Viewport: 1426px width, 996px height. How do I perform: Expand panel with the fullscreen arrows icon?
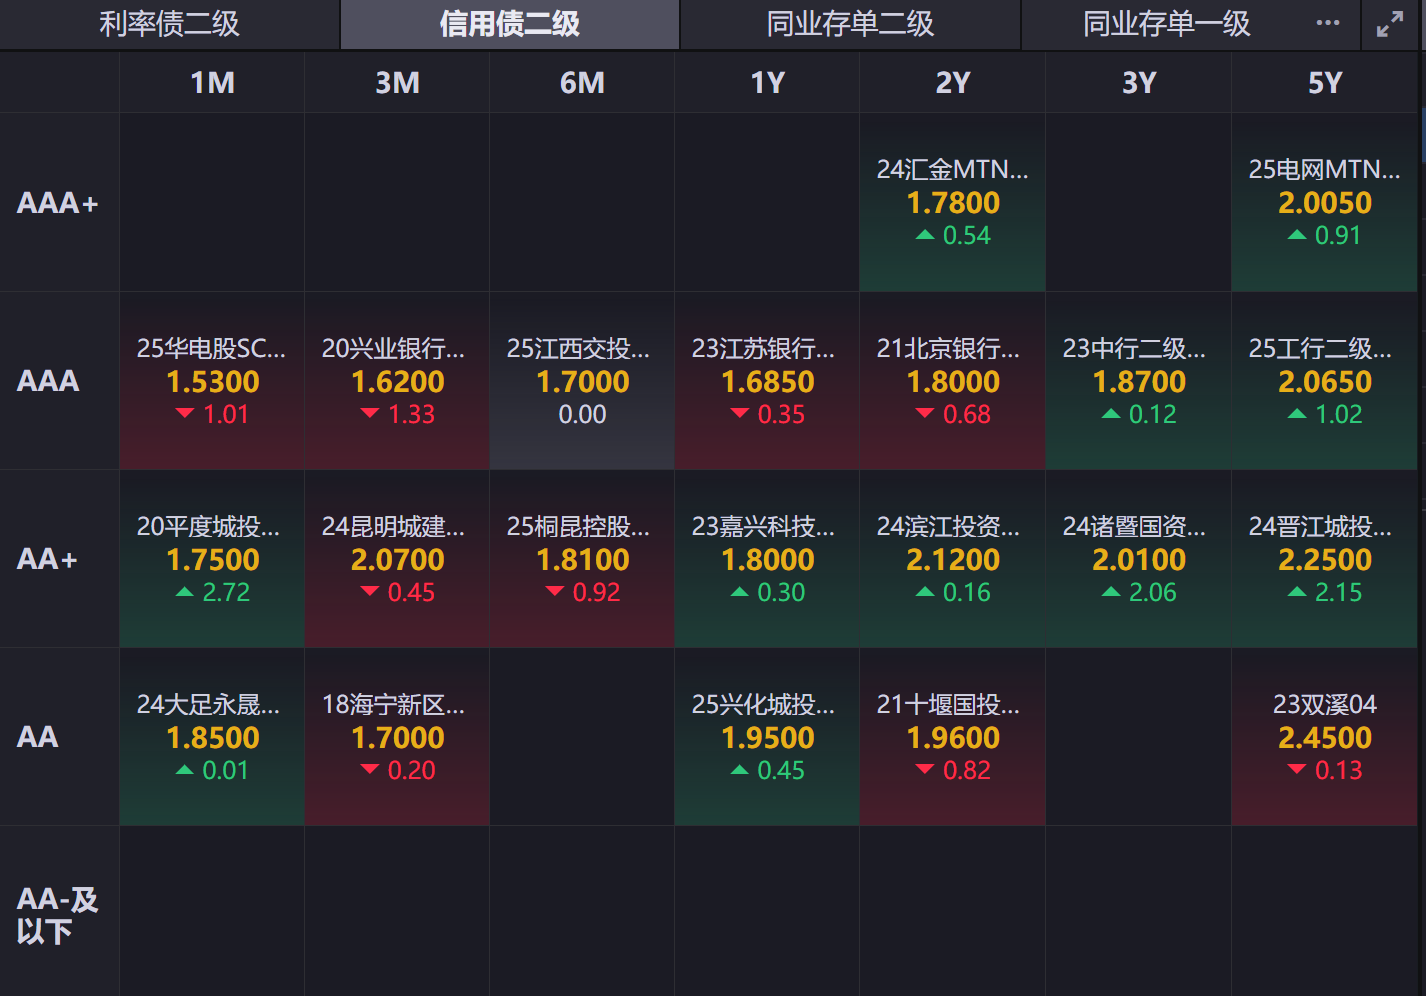coord(1390,24)
